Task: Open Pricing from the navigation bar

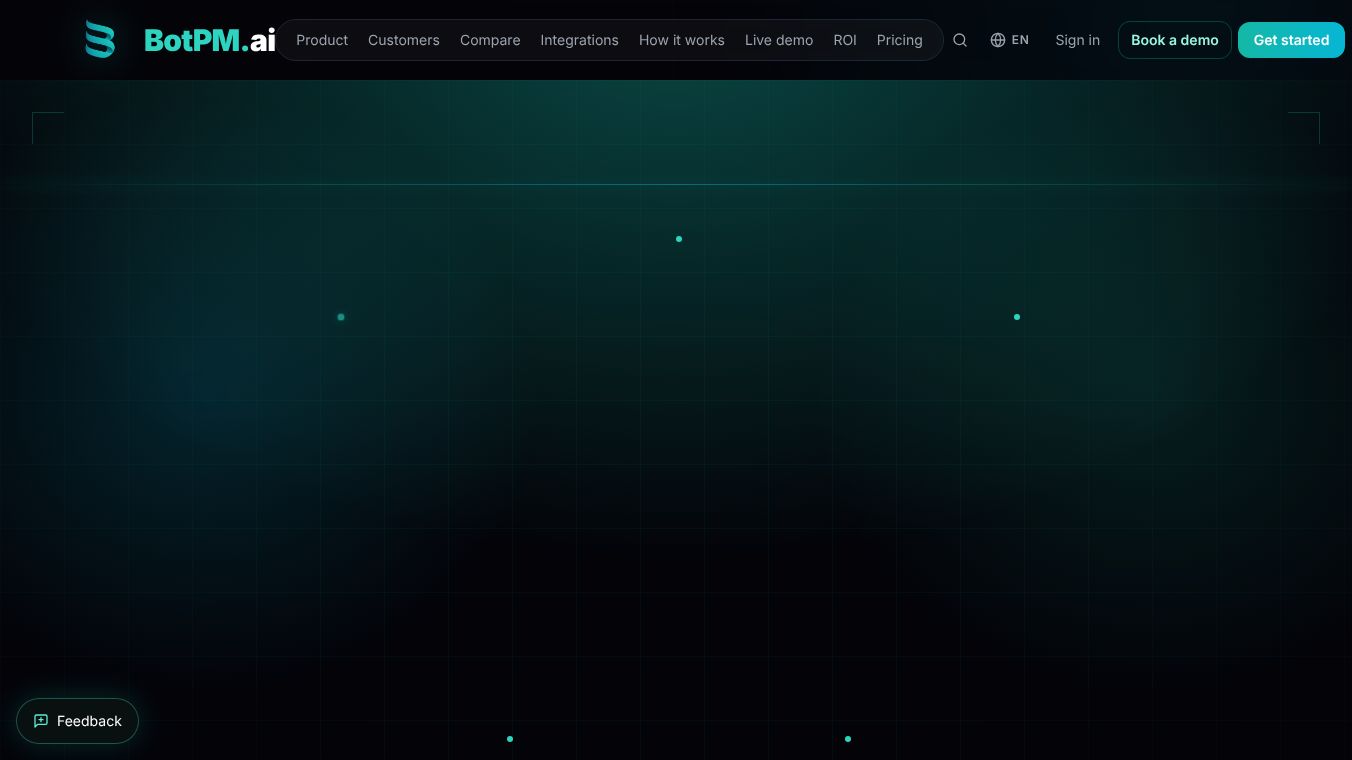Action: 900,40
